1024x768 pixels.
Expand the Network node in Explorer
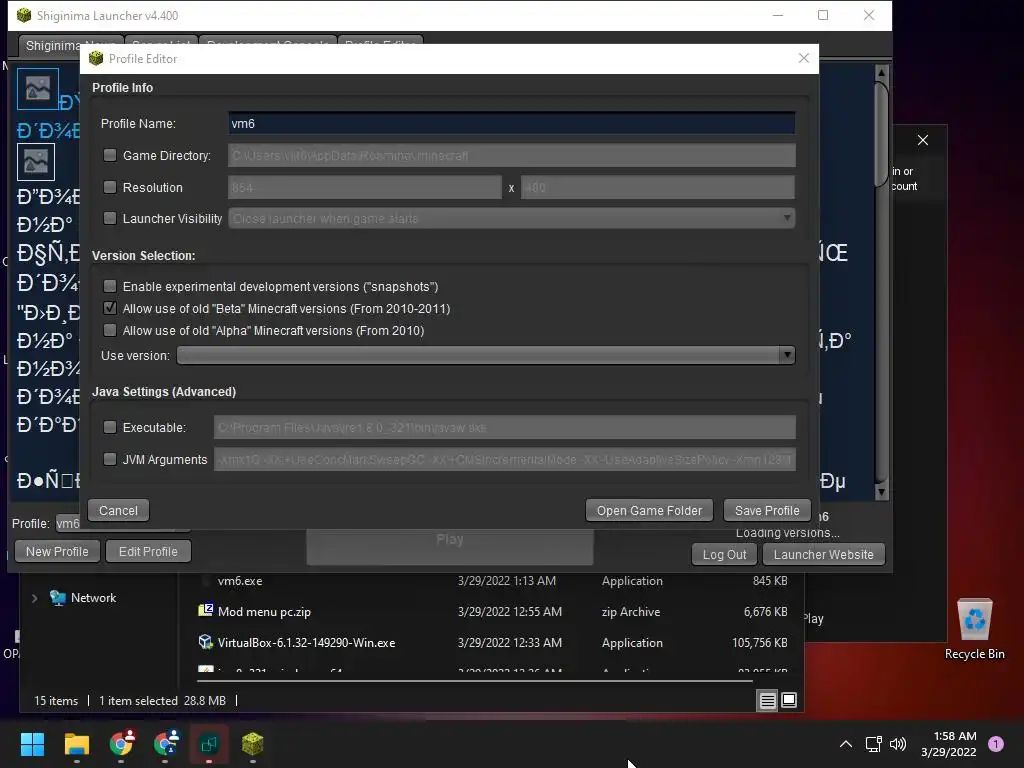tap(35, 598)
